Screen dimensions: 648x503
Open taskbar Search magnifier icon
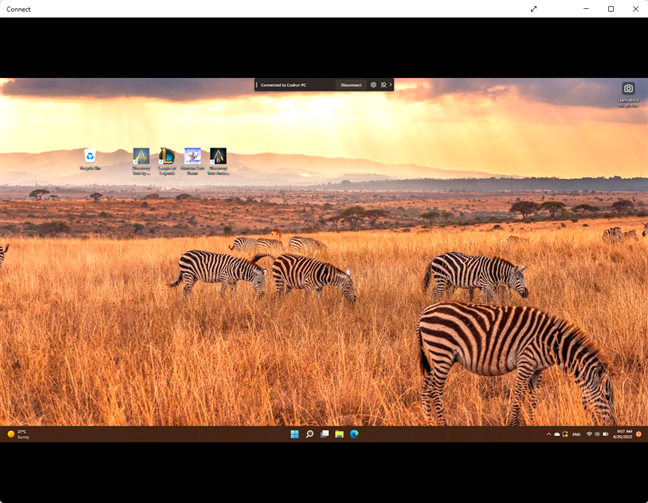pos(310,434)
